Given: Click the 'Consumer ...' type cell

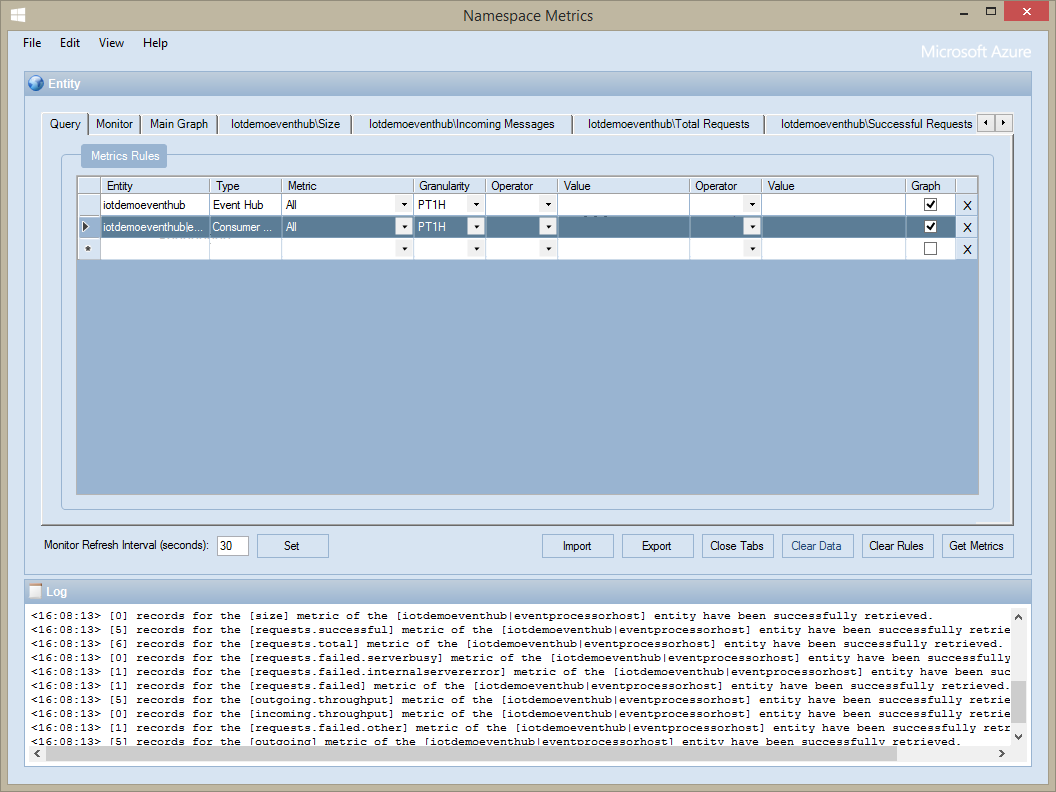Looking at the screenshot, I should 246,227.
